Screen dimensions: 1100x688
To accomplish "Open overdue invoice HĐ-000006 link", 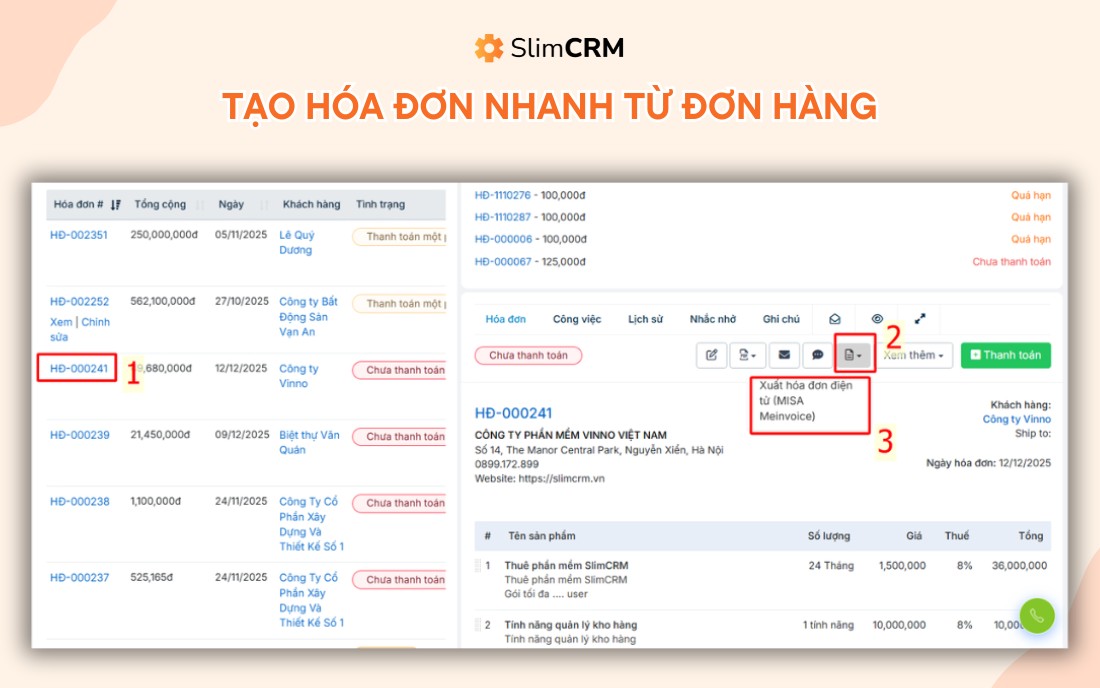I will (x=503, y=239).
